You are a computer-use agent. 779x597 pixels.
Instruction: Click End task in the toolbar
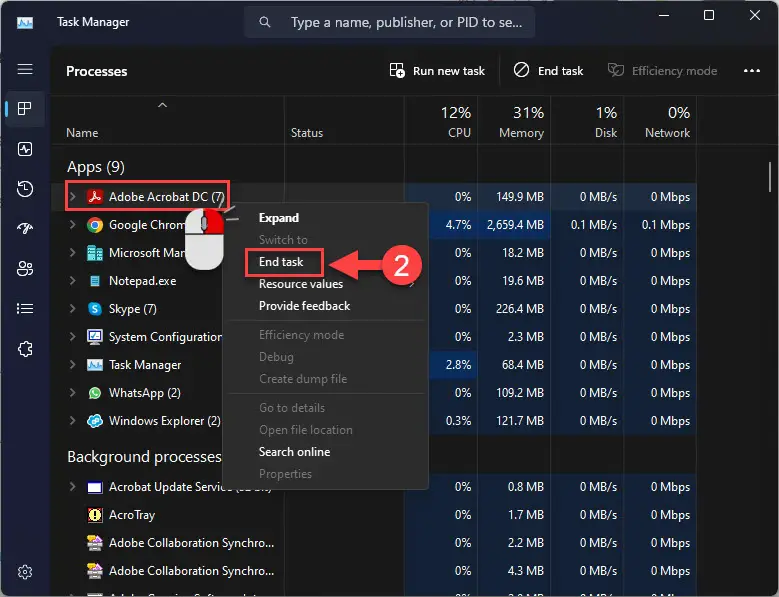[x=548, y=71]
